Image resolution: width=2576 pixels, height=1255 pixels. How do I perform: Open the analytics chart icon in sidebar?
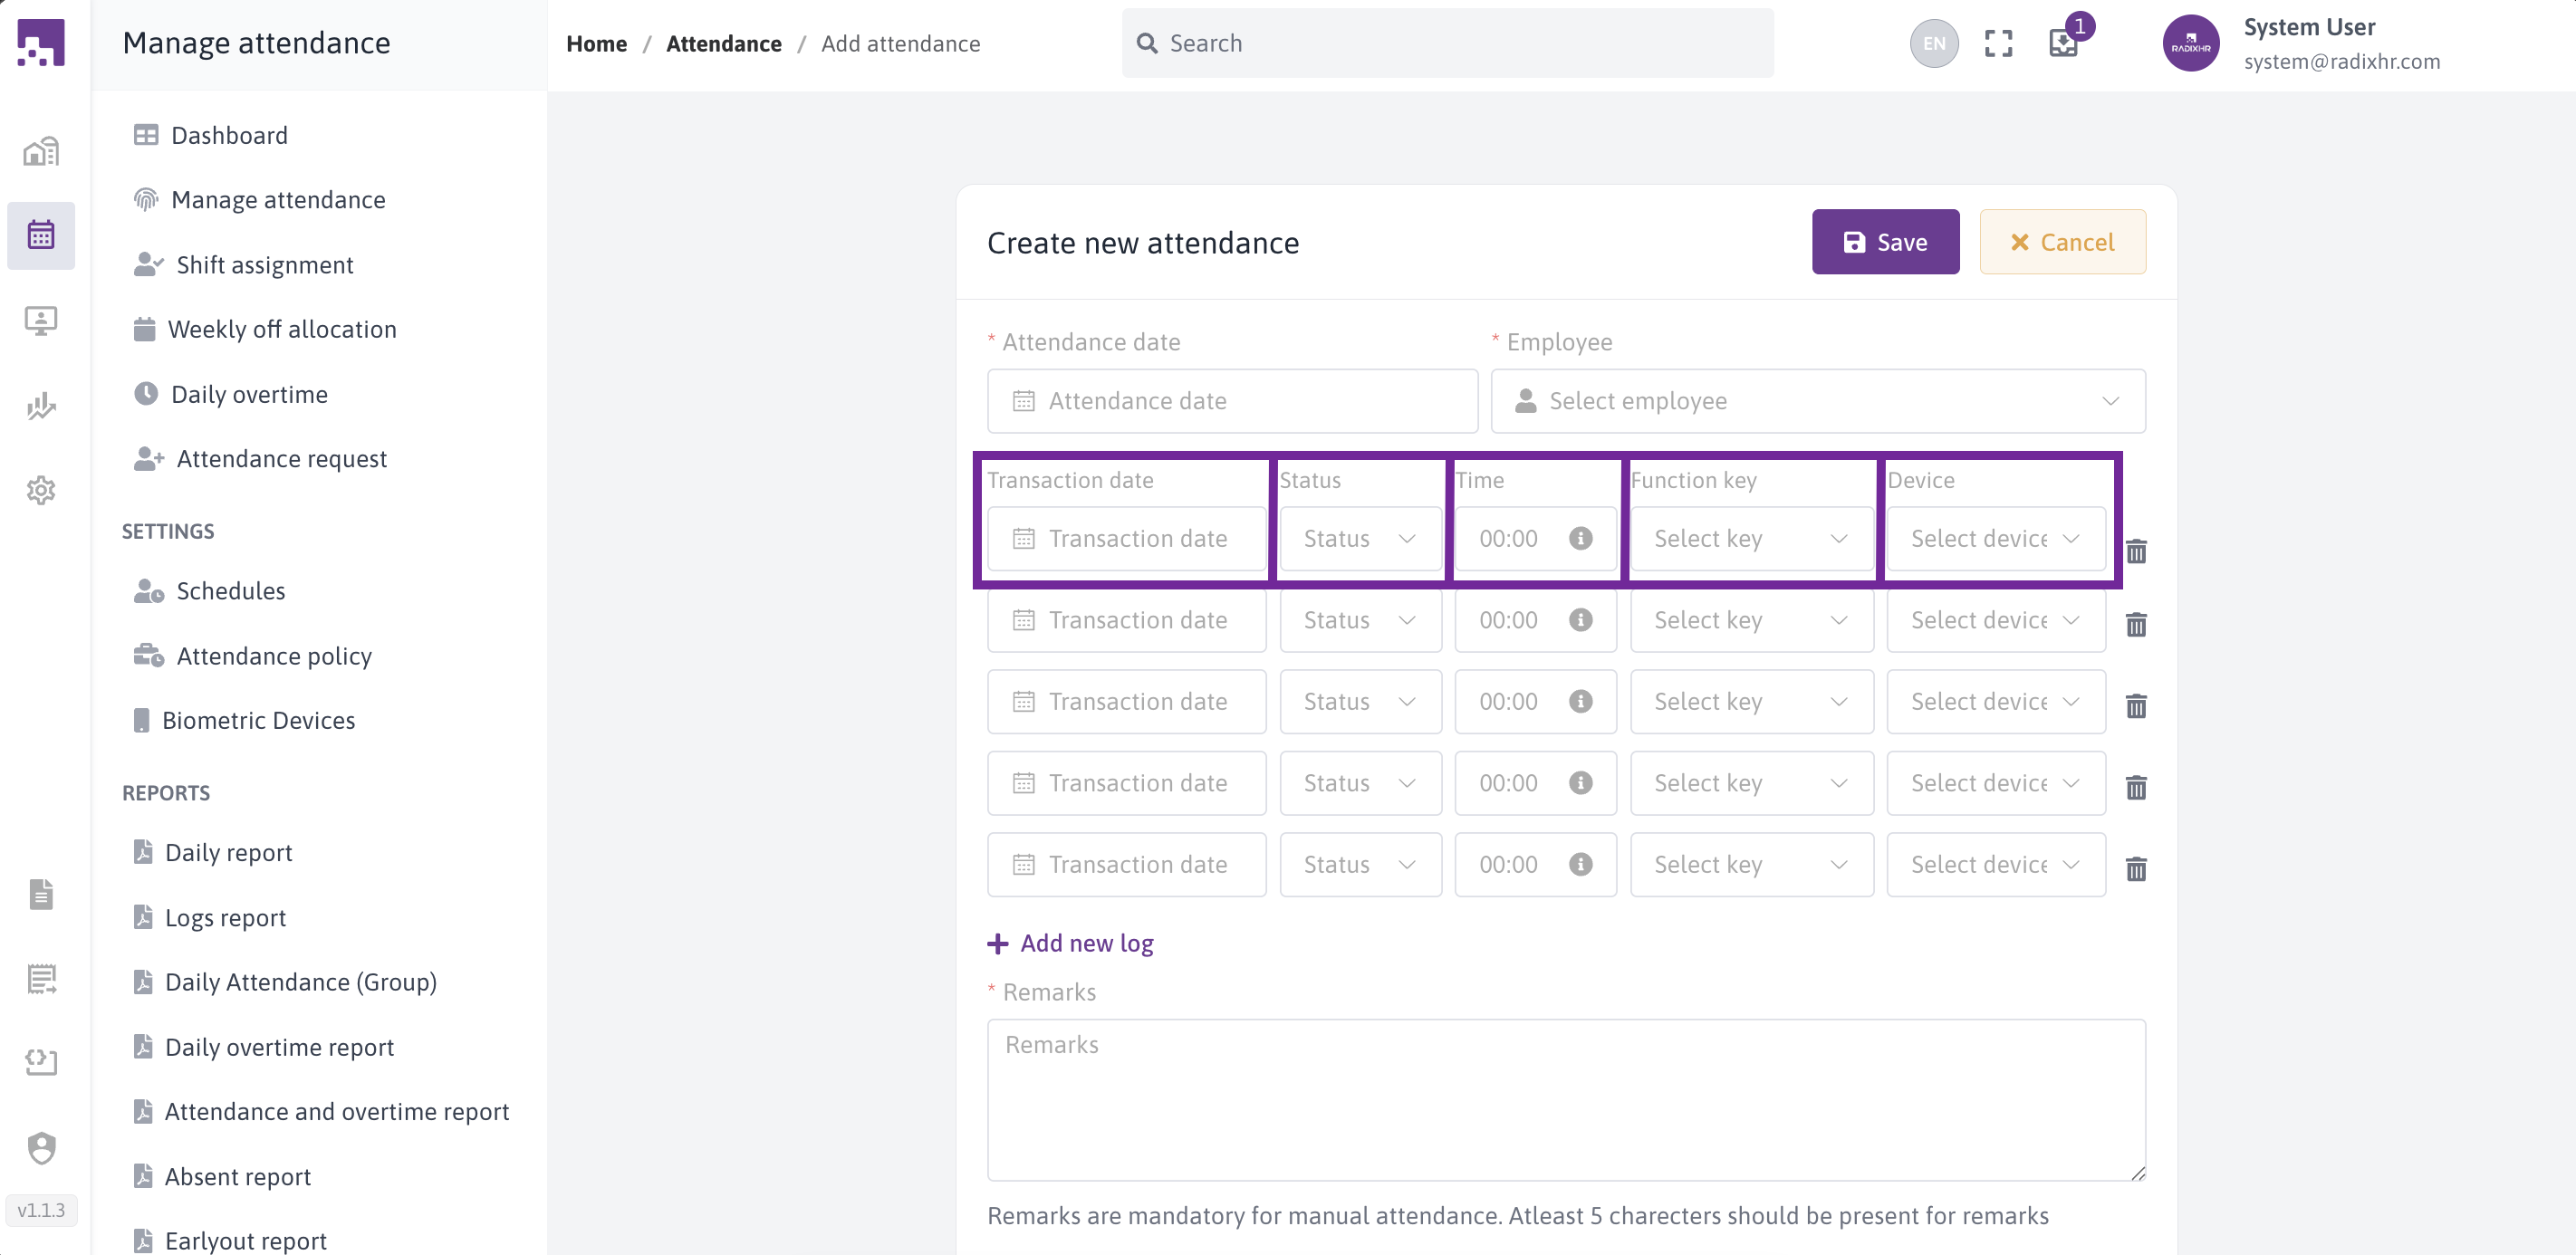[x=40, y=407]
